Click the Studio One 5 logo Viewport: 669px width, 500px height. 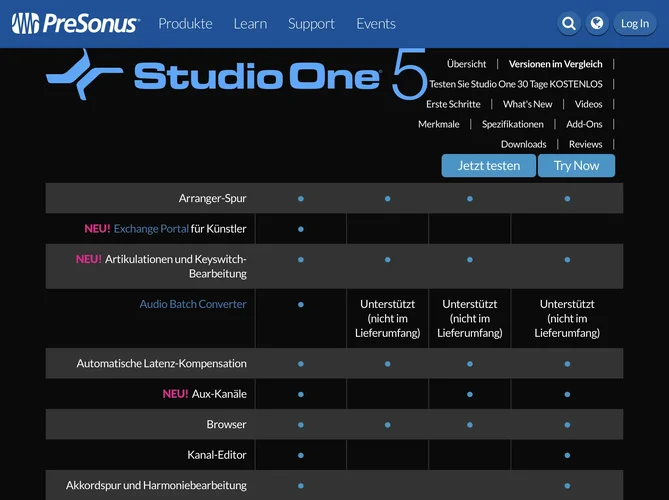pyautogui.click(x=236, y=75)
